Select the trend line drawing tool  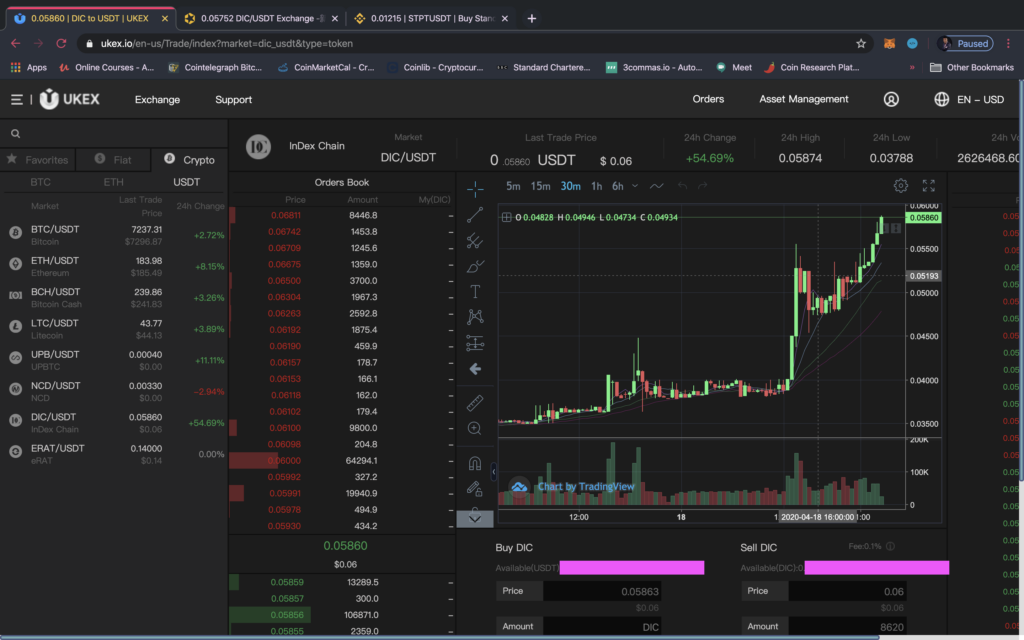coord(475,215)
